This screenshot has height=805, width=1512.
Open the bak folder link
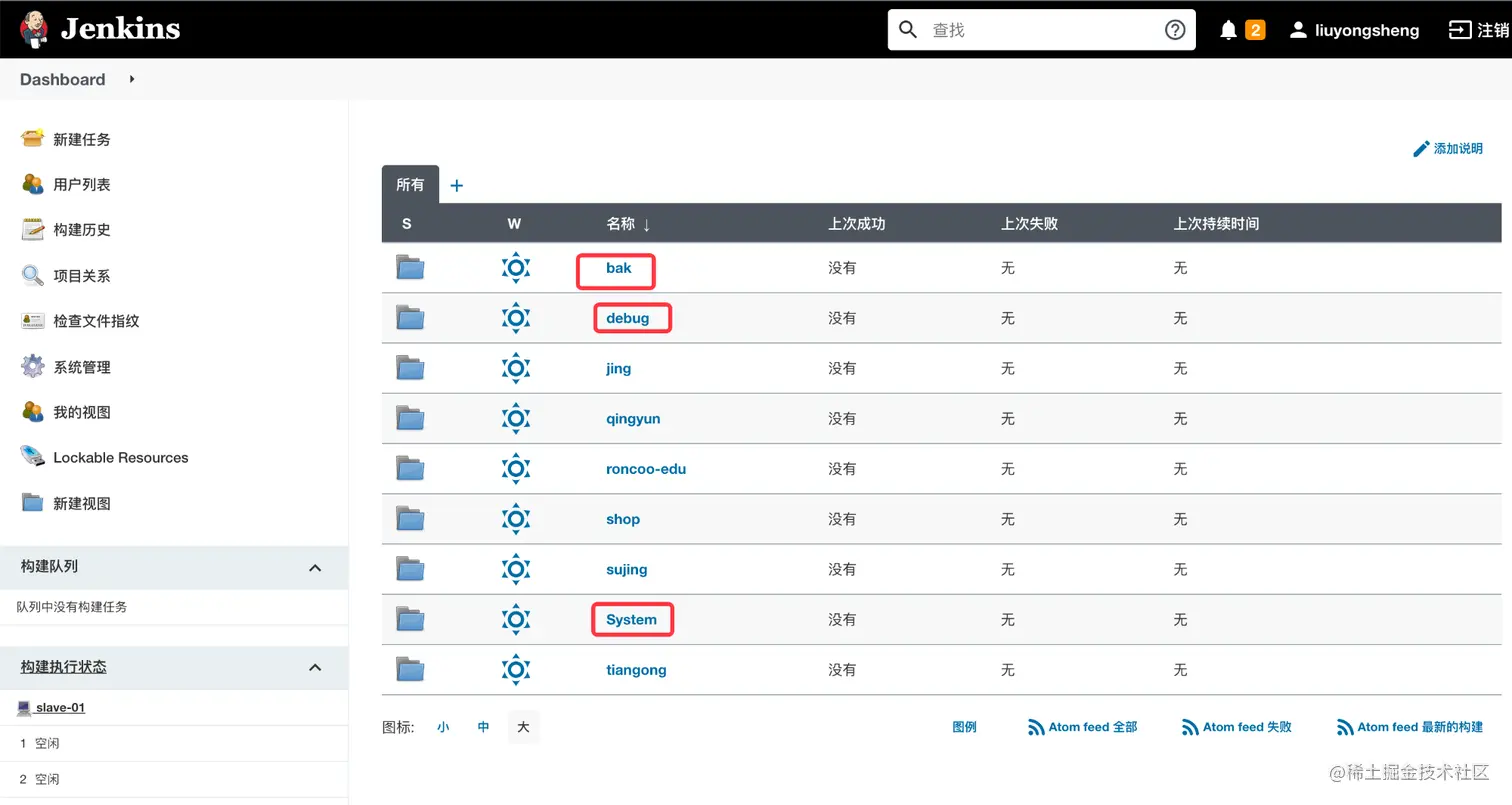pos(619,268)
